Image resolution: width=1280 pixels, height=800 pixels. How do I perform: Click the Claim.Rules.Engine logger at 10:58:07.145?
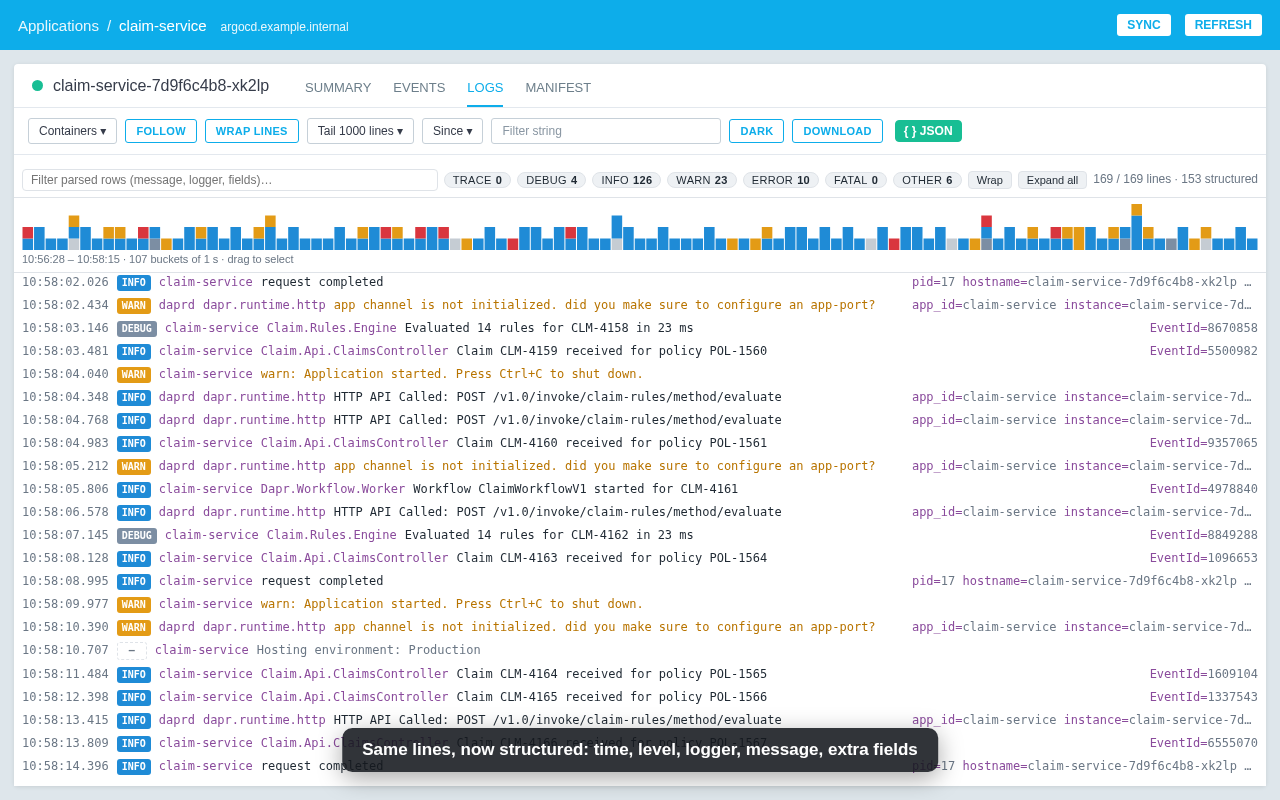coord(332,535)
